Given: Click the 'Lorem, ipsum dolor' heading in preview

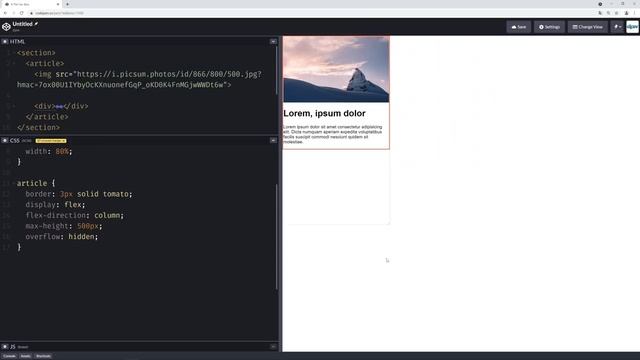Looking at the screenshot, I should 324,113.
